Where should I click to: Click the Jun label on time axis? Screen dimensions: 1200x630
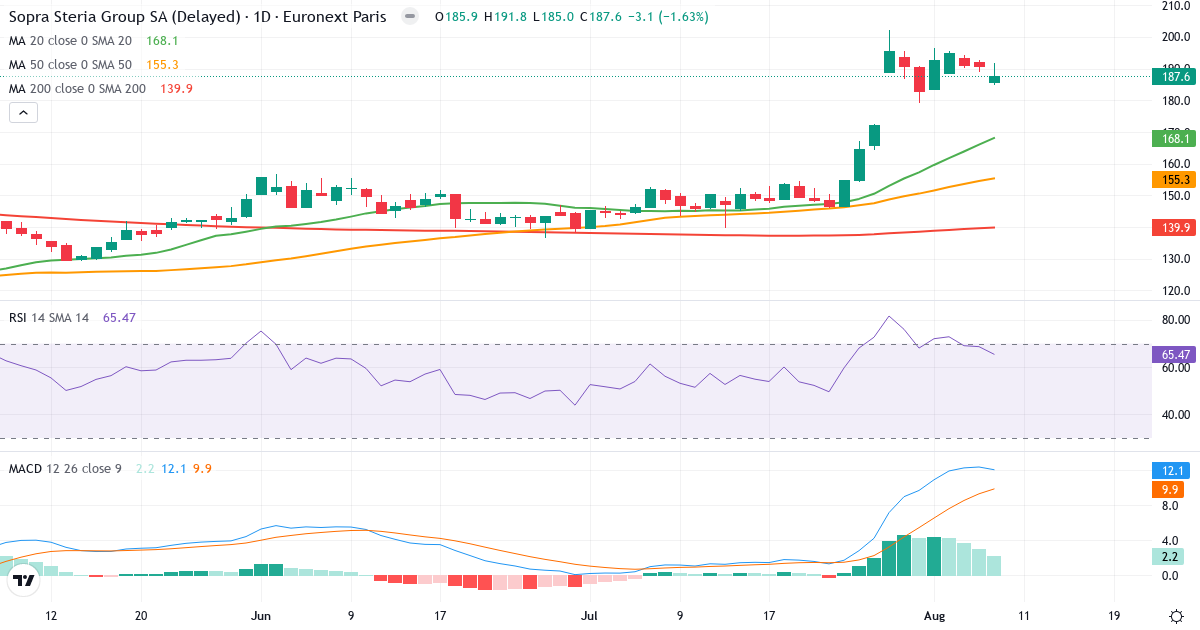tap(262, 616)
